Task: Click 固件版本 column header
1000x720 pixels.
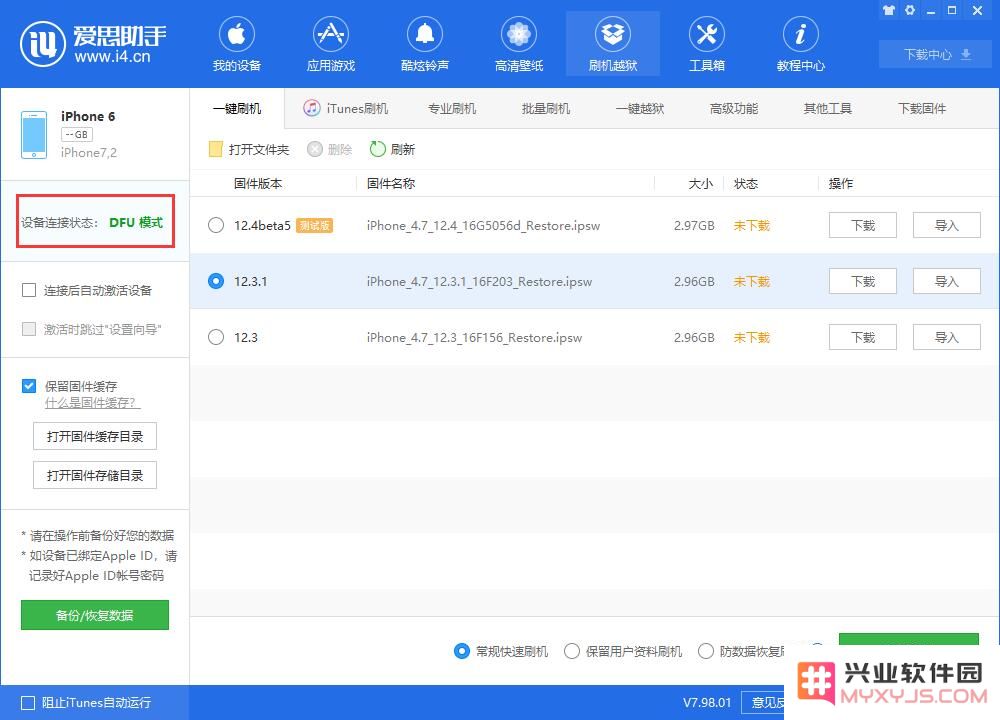Action: pyautogui.click(x=258, y=184)
